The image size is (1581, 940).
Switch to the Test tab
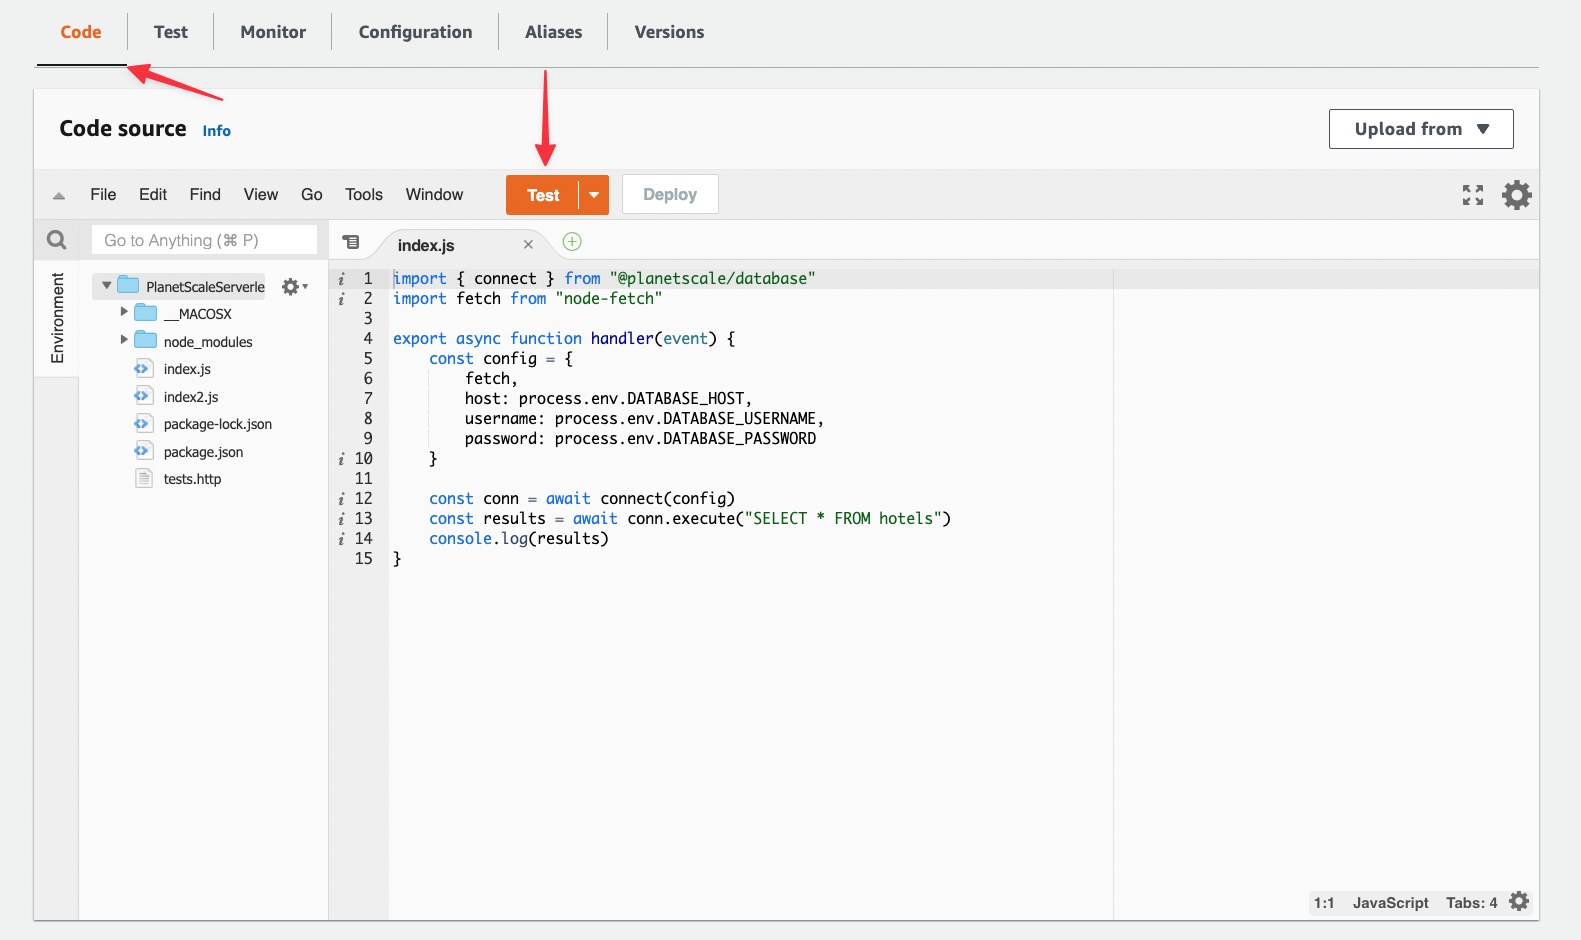pyautogui.click(x=171, y=32)
